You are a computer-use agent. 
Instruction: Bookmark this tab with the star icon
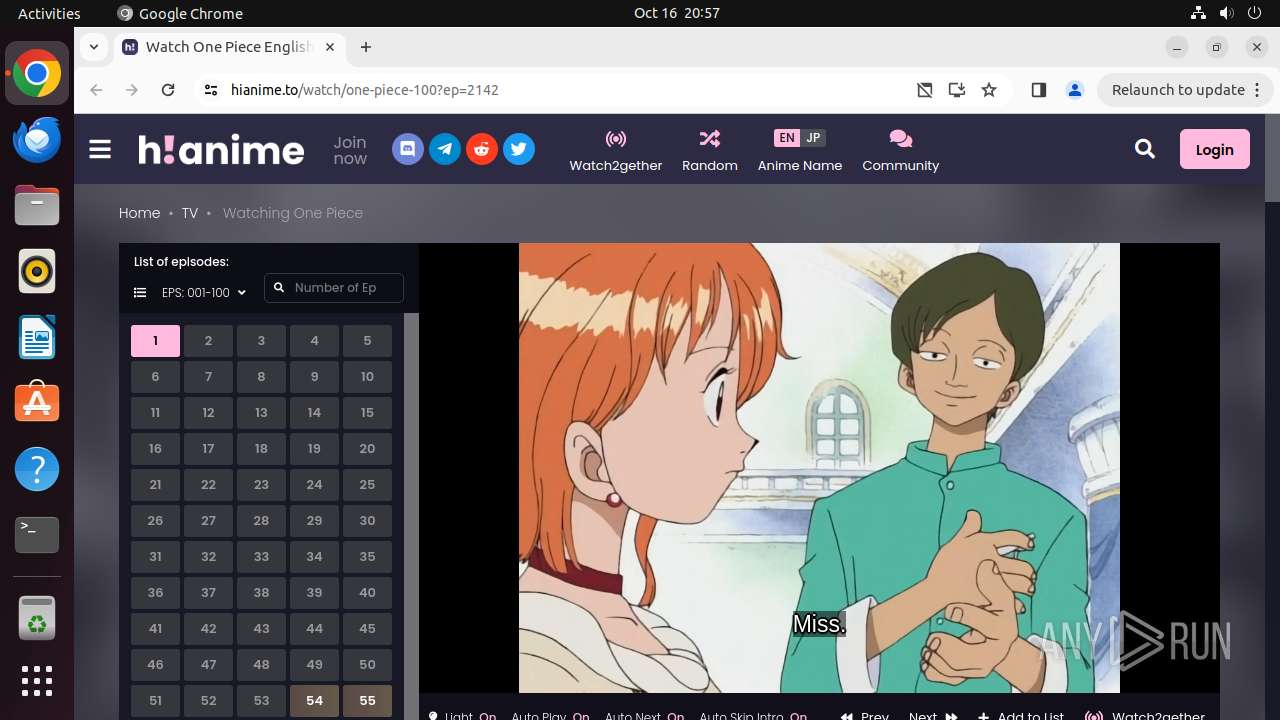click(x=989, y=90)
